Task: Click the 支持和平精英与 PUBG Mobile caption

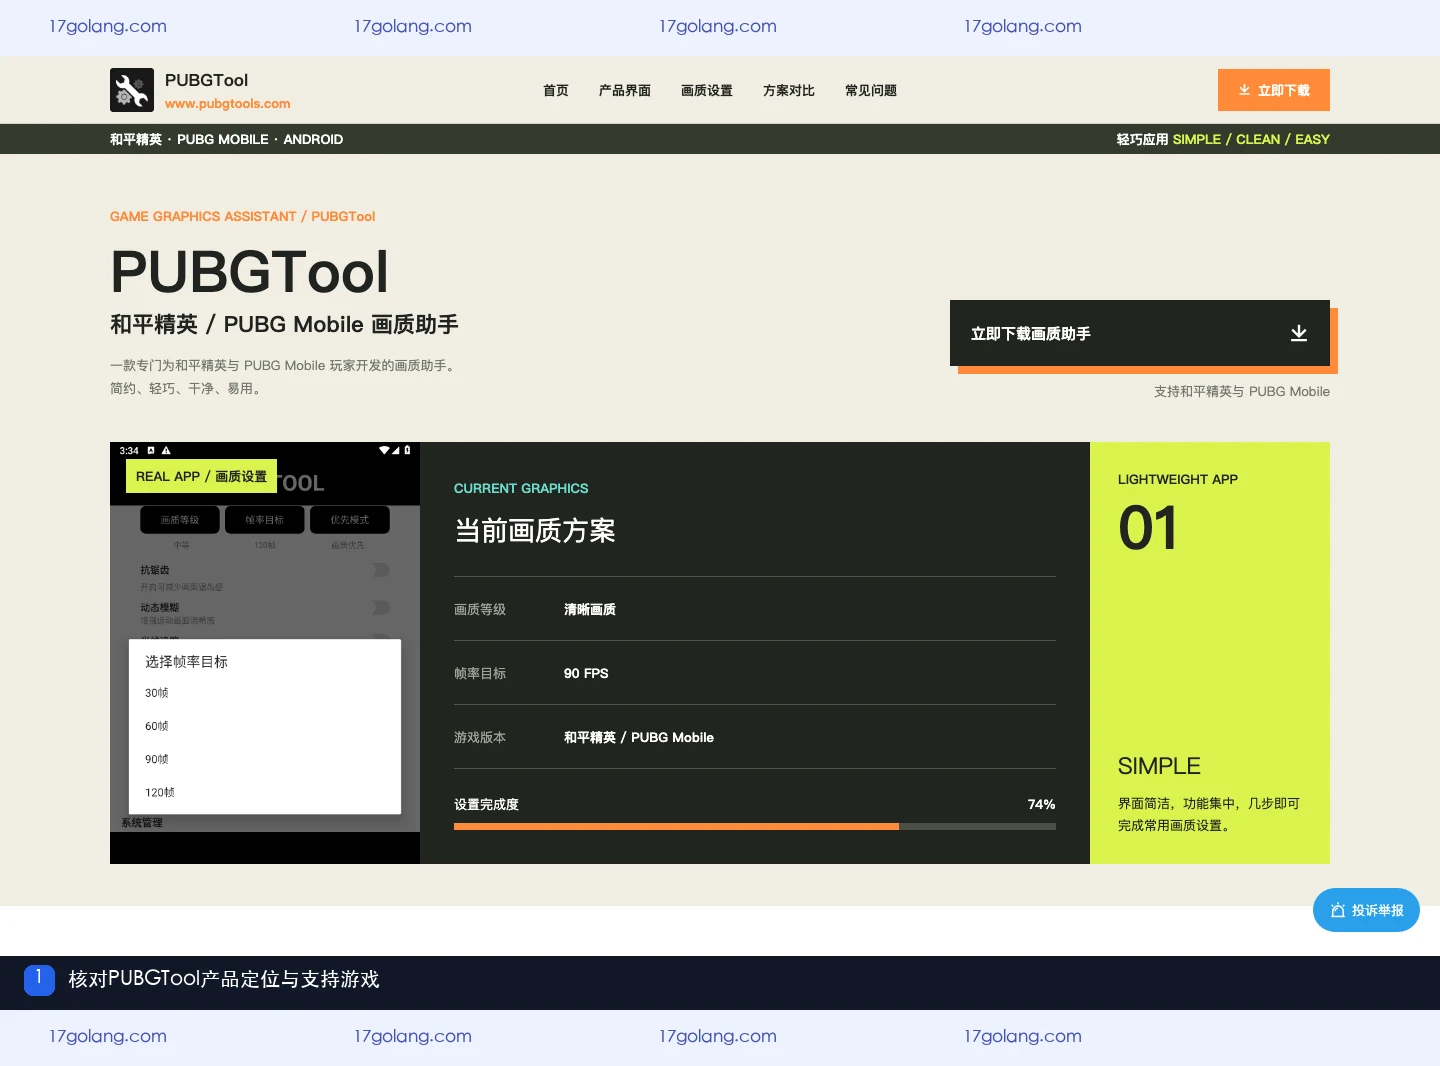Action: click(1242, 391)
